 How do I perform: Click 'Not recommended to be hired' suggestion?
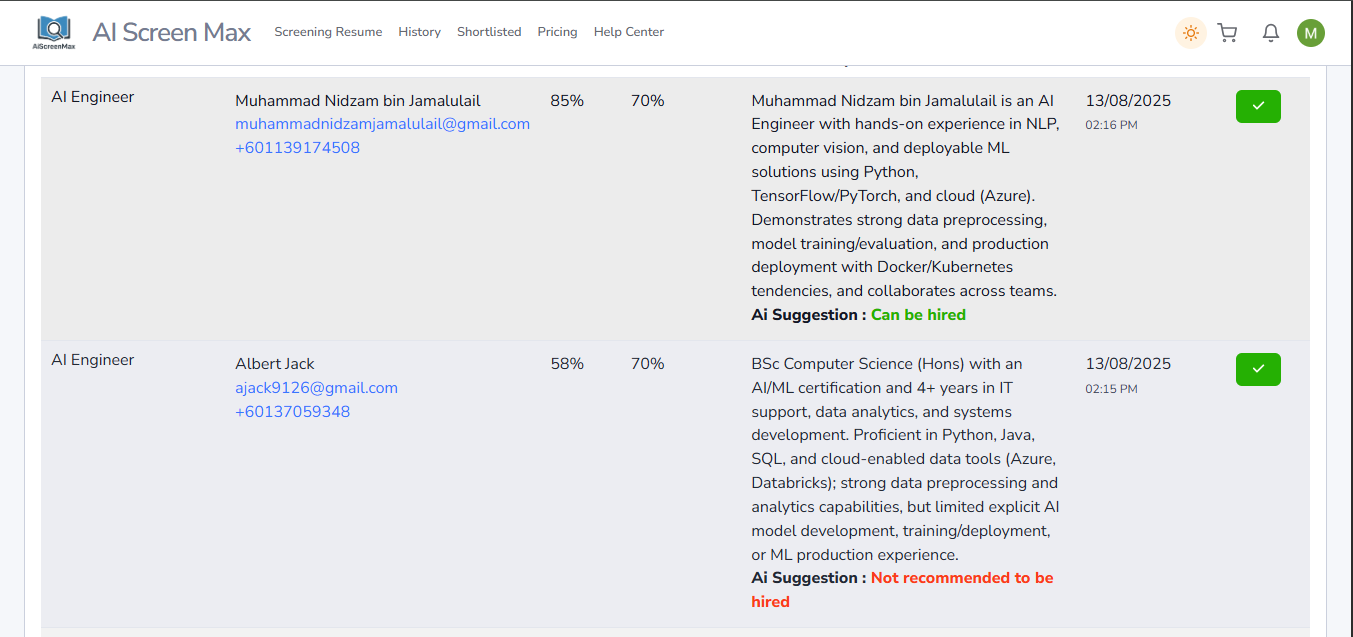[902, 590]
